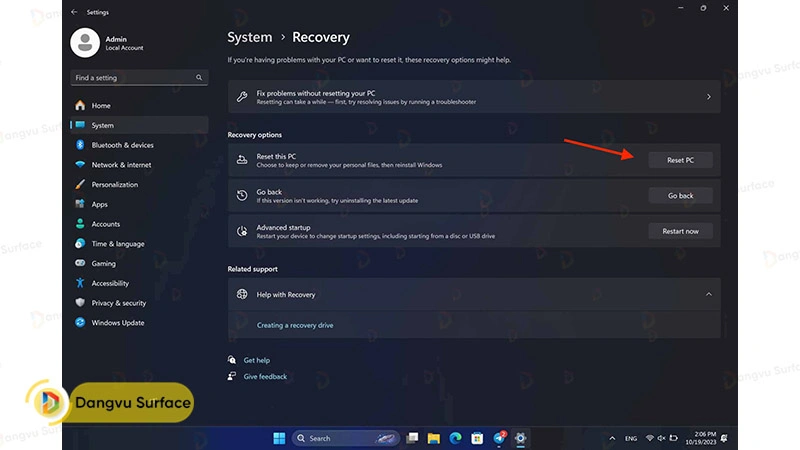Expand Fix problems without resetting your PC
800x450 pixels.
coord(708,97)
